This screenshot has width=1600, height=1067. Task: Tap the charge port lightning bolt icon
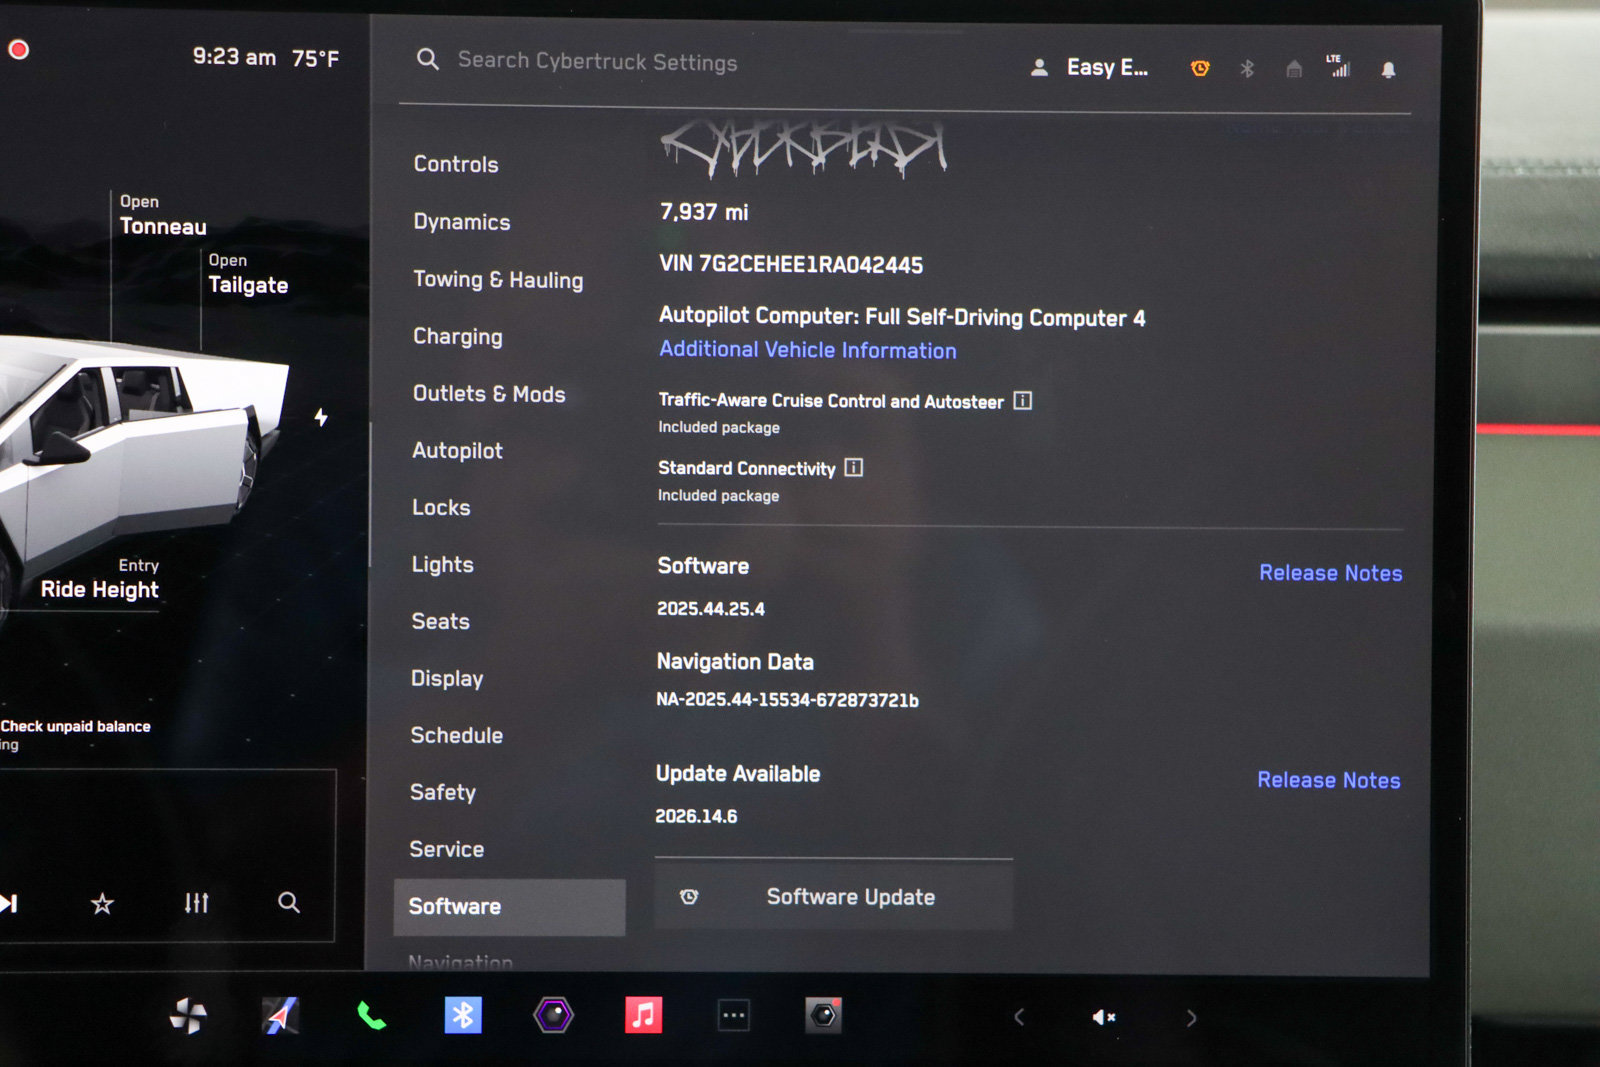click(321, 417)
